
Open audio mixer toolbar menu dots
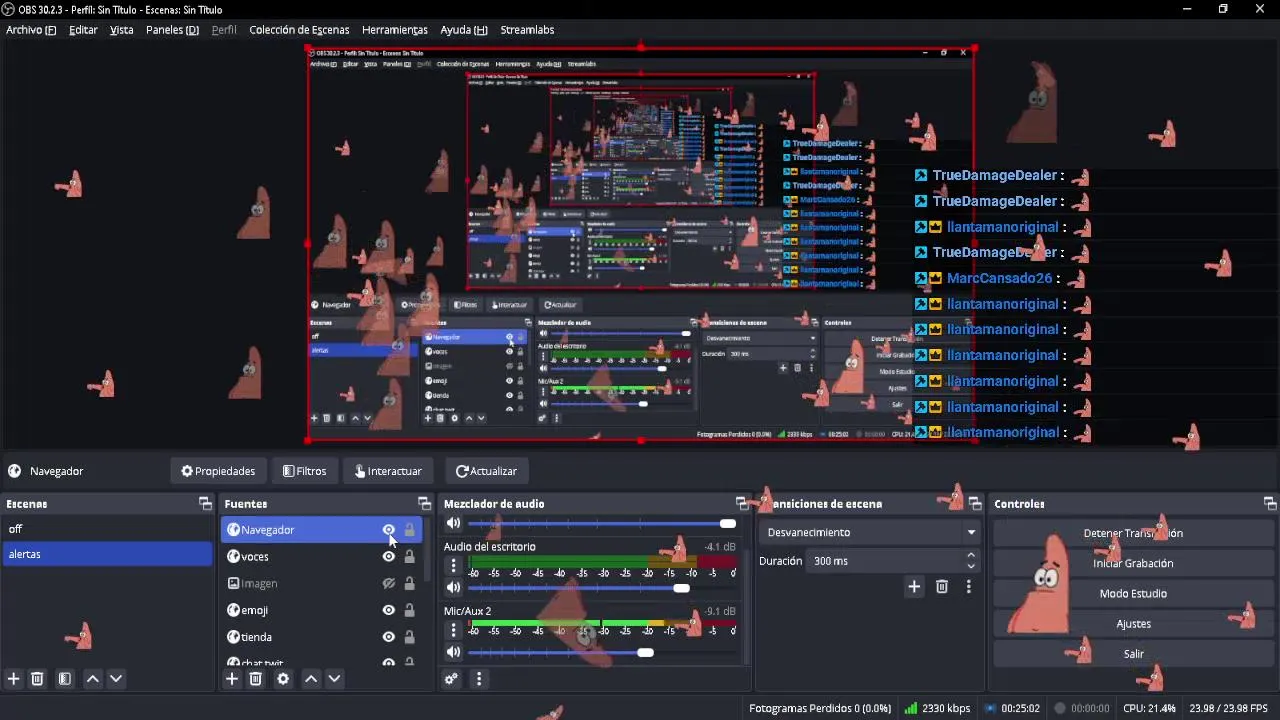click(479, 679)
